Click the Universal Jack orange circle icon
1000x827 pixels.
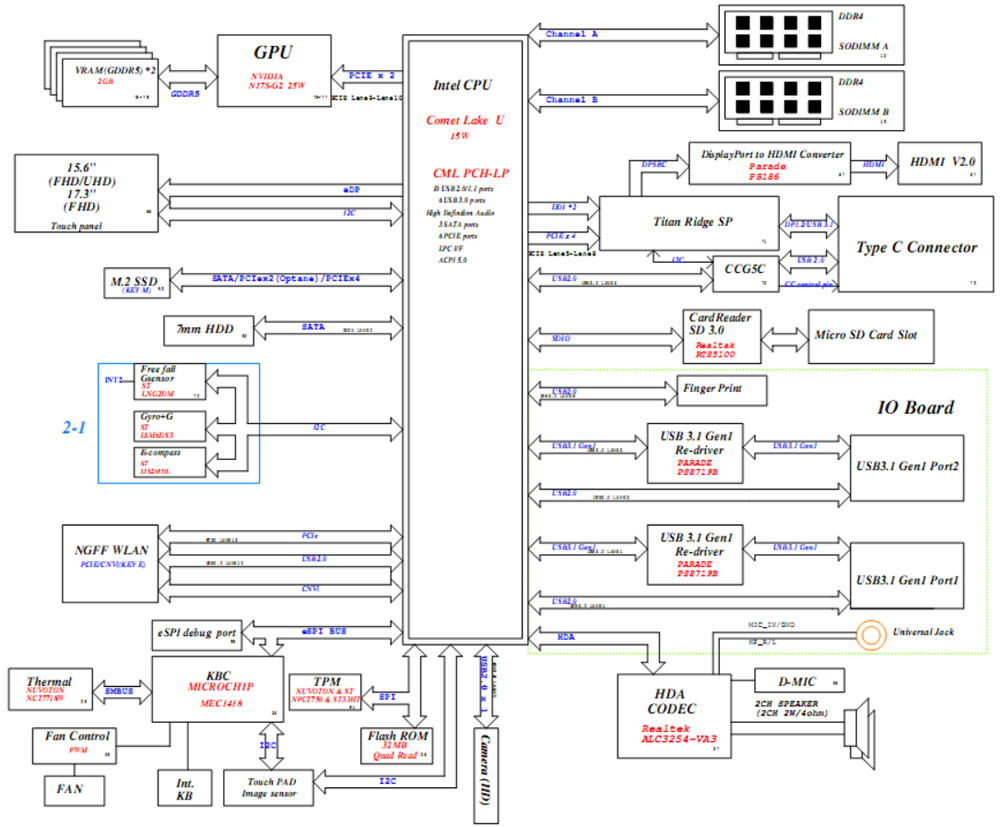pos(871,635)
